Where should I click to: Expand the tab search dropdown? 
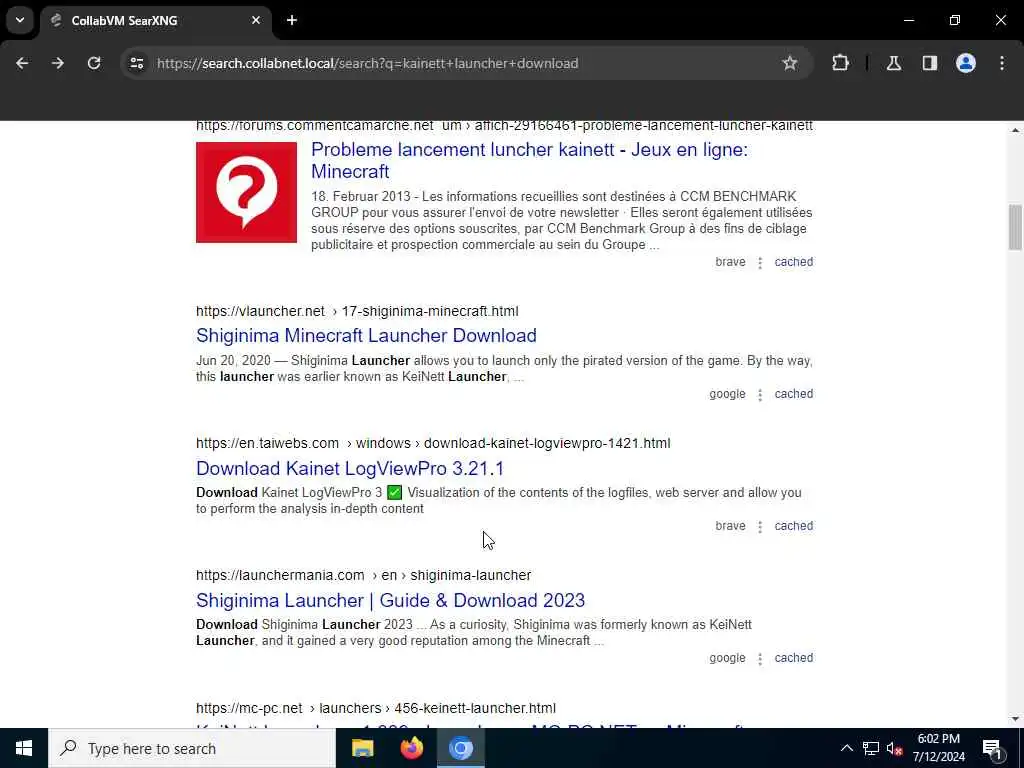click(20, 20)
